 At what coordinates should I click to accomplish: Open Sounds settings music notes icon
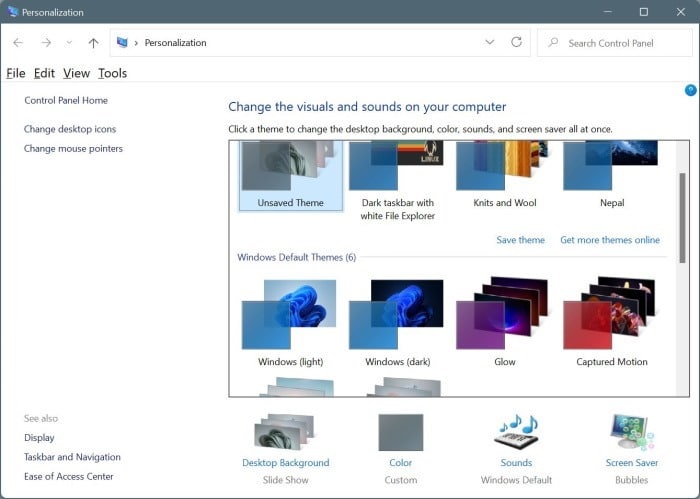click(517, 431)
